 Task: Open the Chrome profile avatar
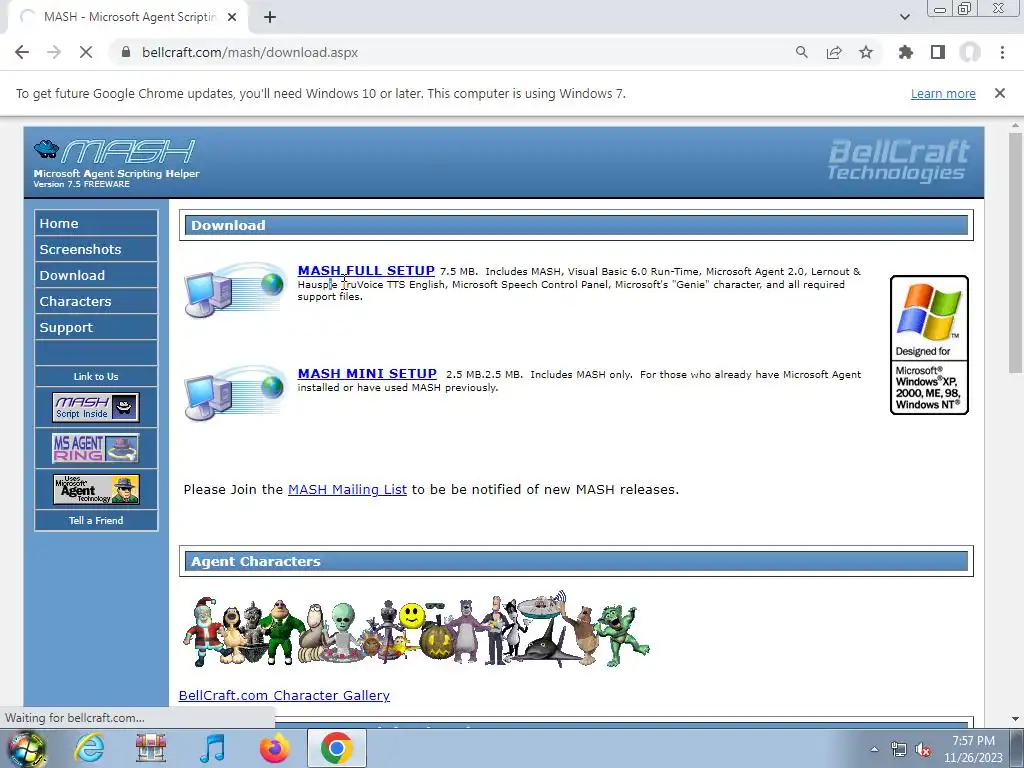point(970,52)
